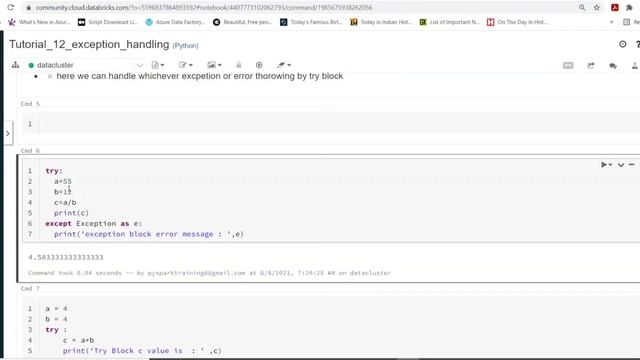Open the "Azure Data Factory" bookmark
This screenshot has height=360, width=640.
click(175, 22)
